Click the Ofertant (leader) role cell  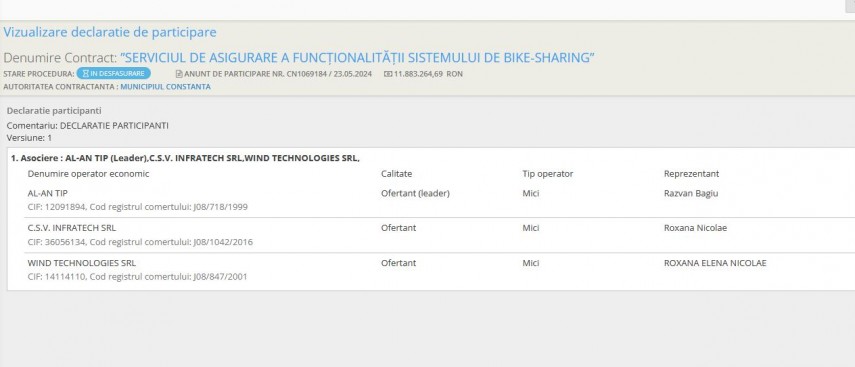click(x=416, y=194)
